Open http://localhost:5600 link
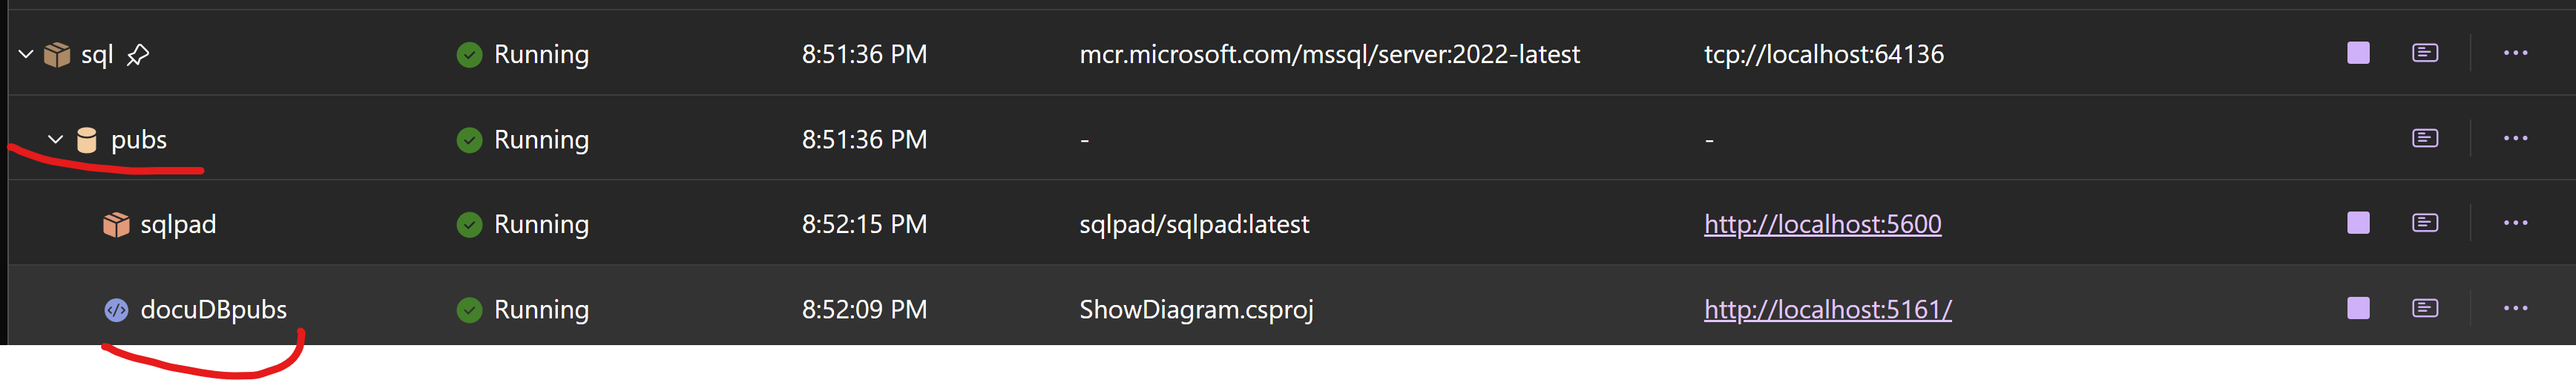Viewport: 2576px width, 380px height. pyautogui.click(x=1822, y=224)
